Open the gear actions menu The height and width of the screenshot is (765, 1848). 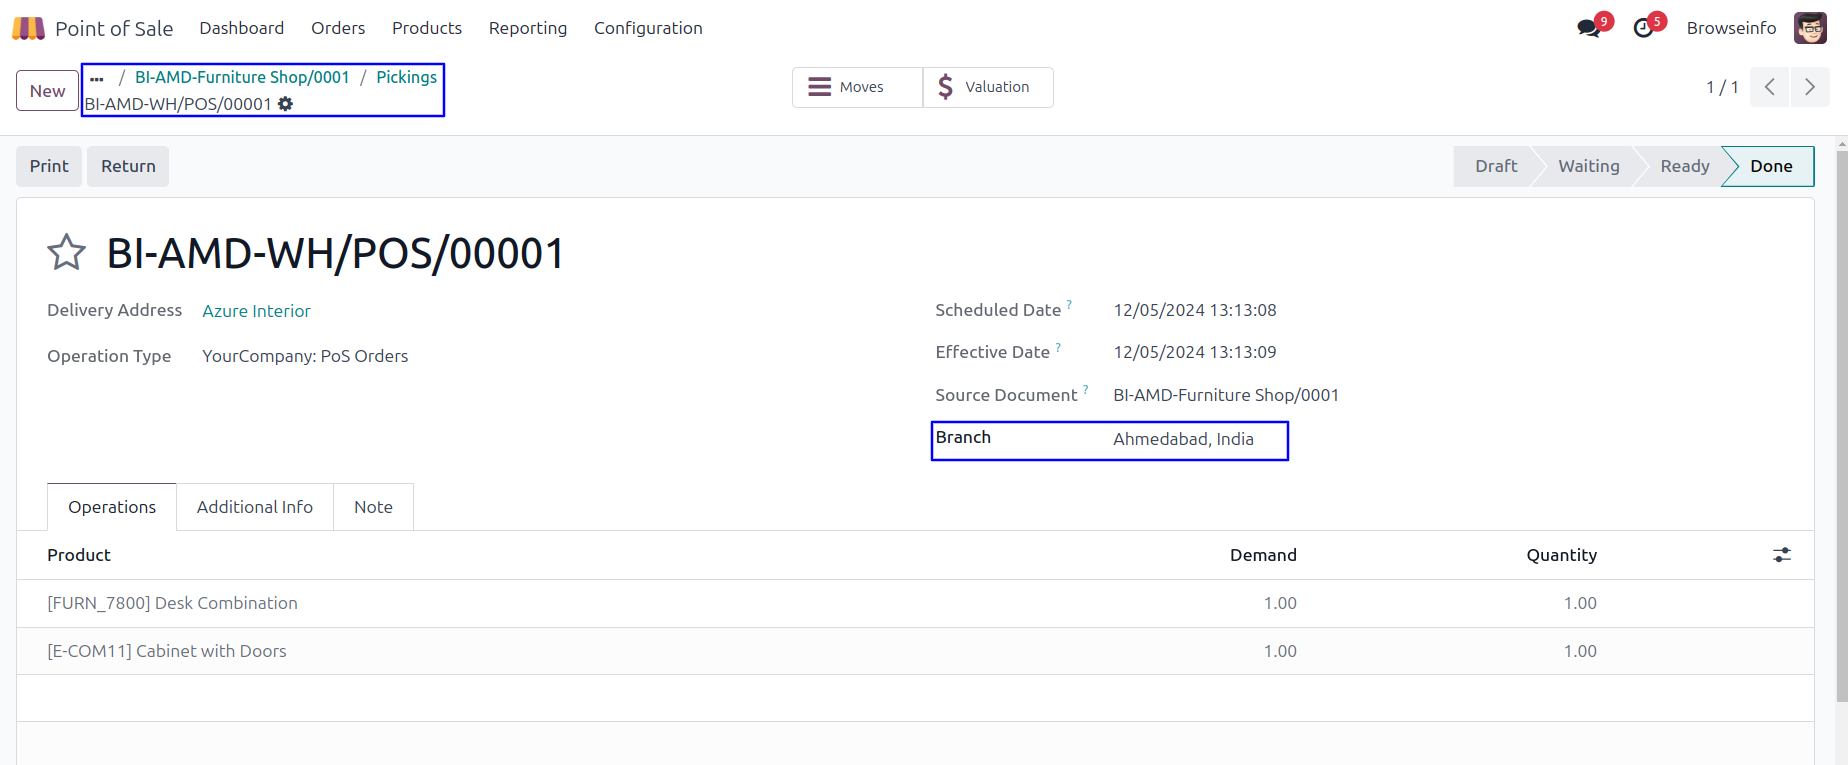tap(286, 104)
